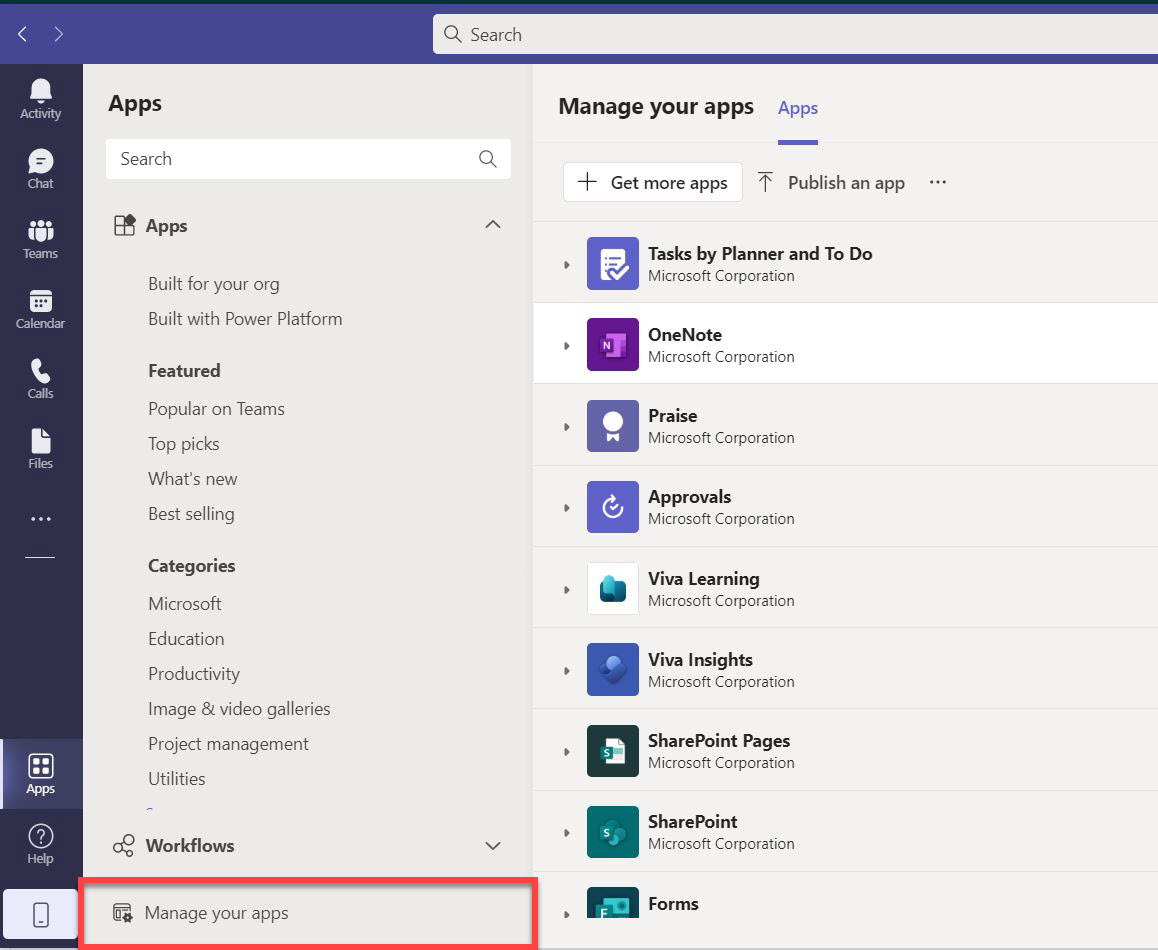1158x950 pixels.
Task: Select the Apps tab in Manage your apps
Action: tap(798, 109)
